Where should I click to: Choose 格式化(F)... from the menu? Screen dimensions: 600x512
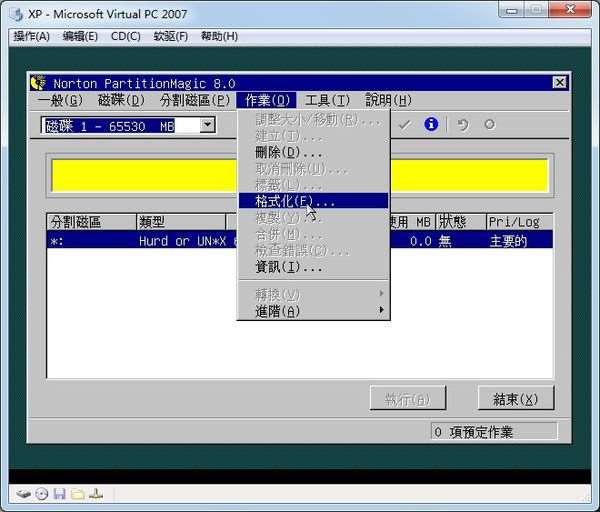313,201
